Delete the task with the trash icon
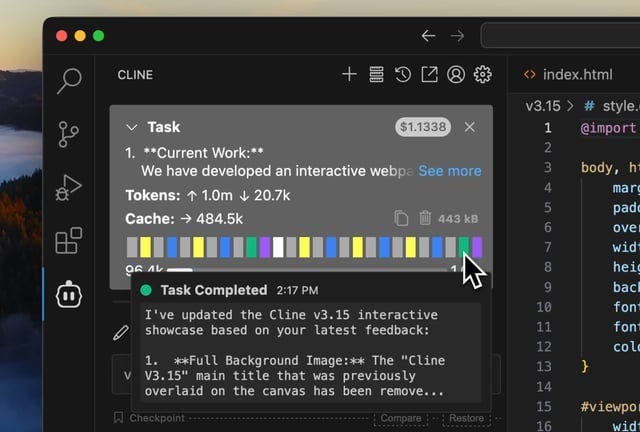The width and height of the screenshot is (640, 432). tap(425, 218)
